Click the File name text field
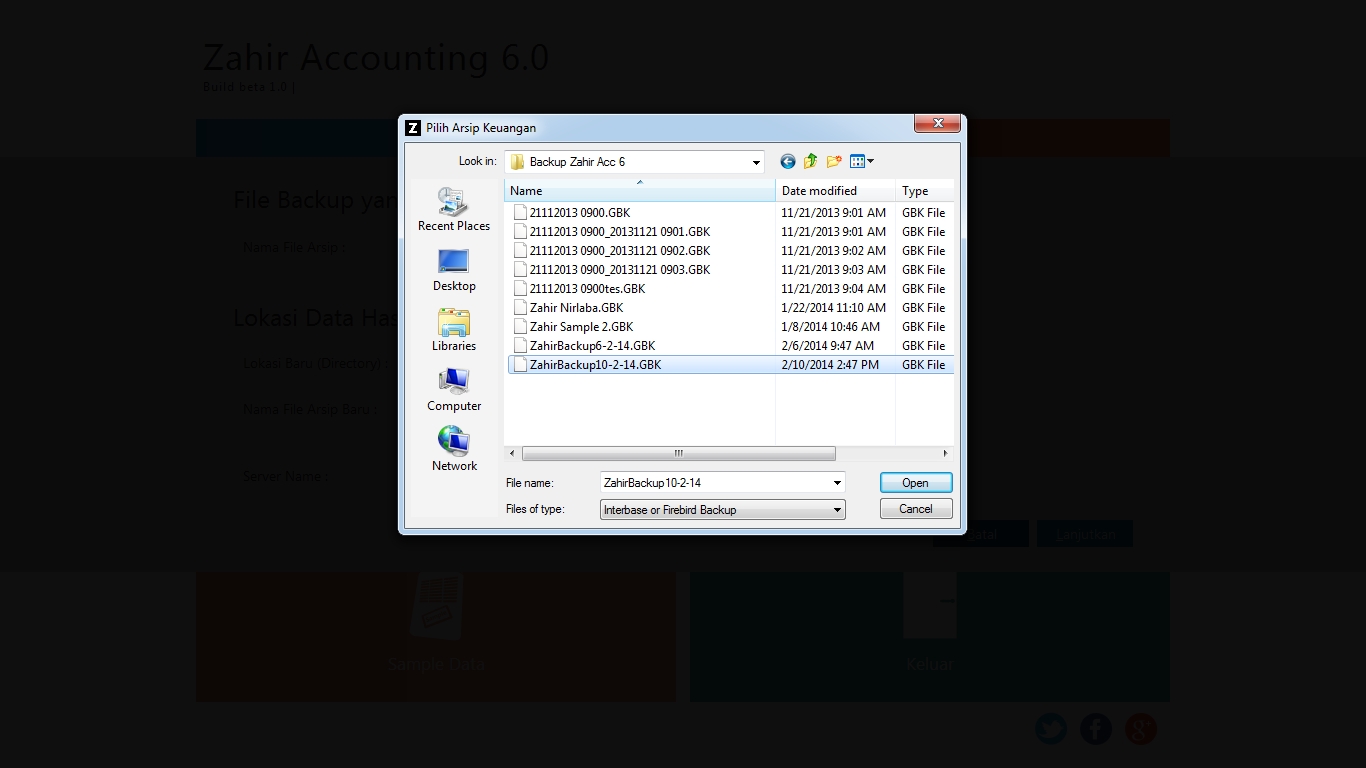Image resolution: width=1366 pixels, height=768 pixels. (715, 483)
